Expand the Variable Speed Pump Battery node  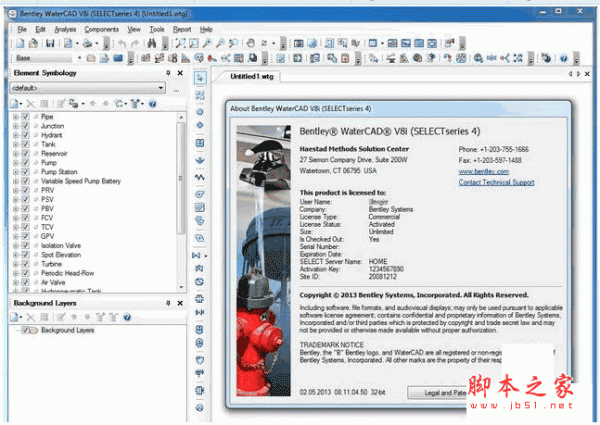coord(16,181)
